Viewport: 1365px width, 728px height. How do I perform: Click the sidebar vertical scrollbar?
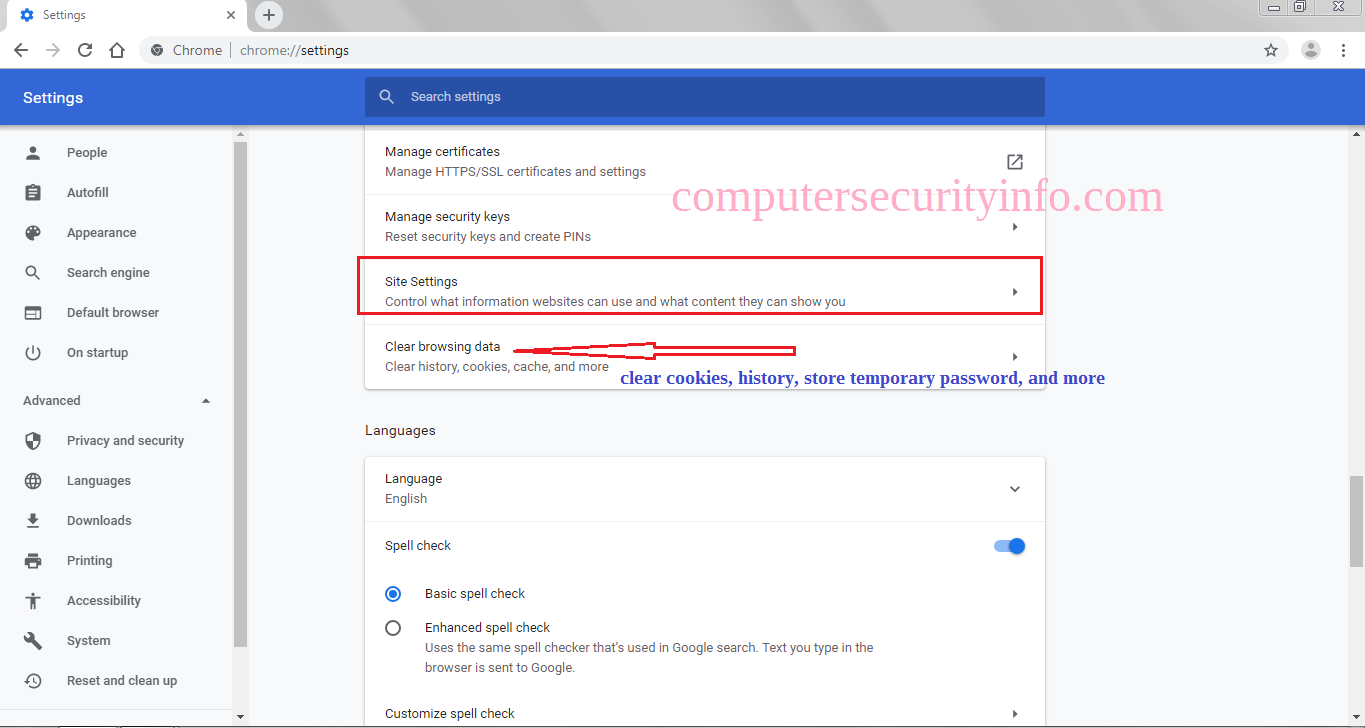240,395
